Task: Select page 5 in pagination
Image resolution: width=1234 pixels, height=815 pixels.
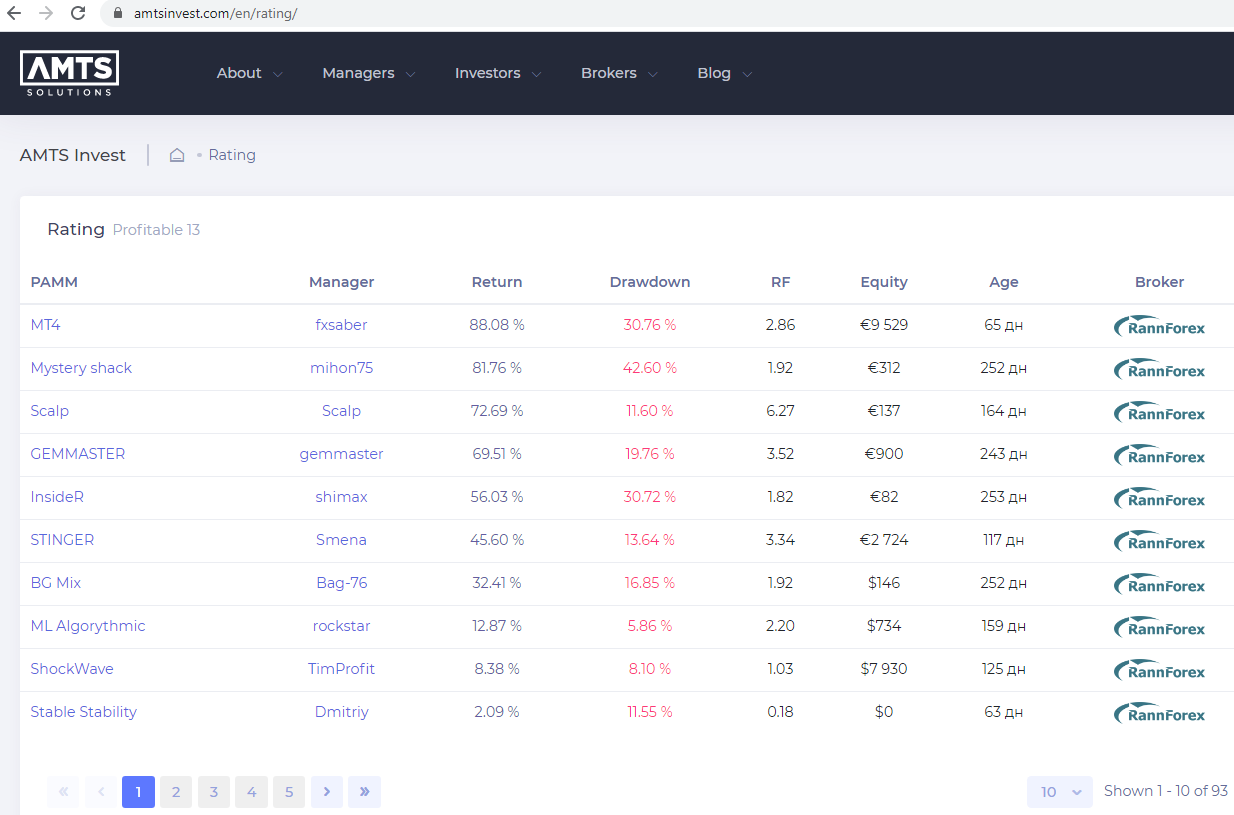Action: click(288, 792)
